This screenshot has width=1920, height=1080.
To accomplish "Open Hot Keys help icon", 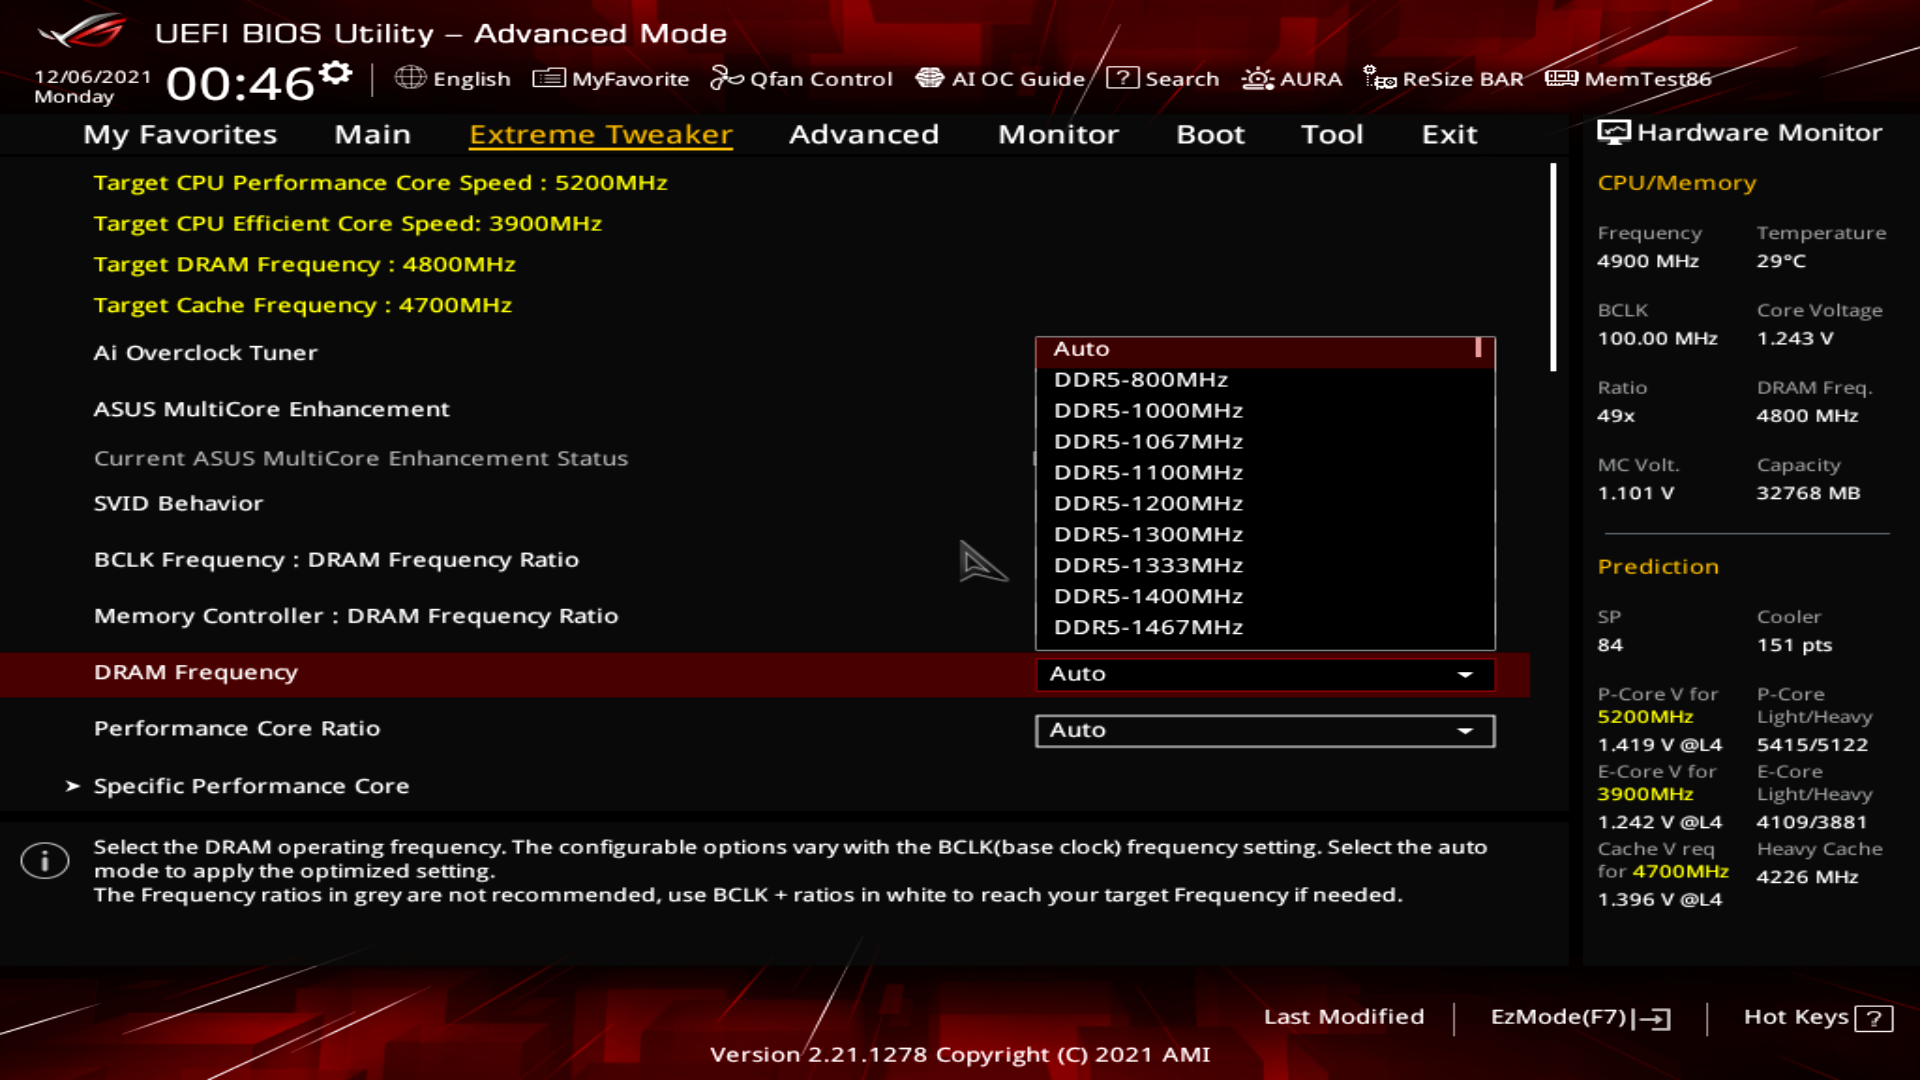I will [1873, 1018].
